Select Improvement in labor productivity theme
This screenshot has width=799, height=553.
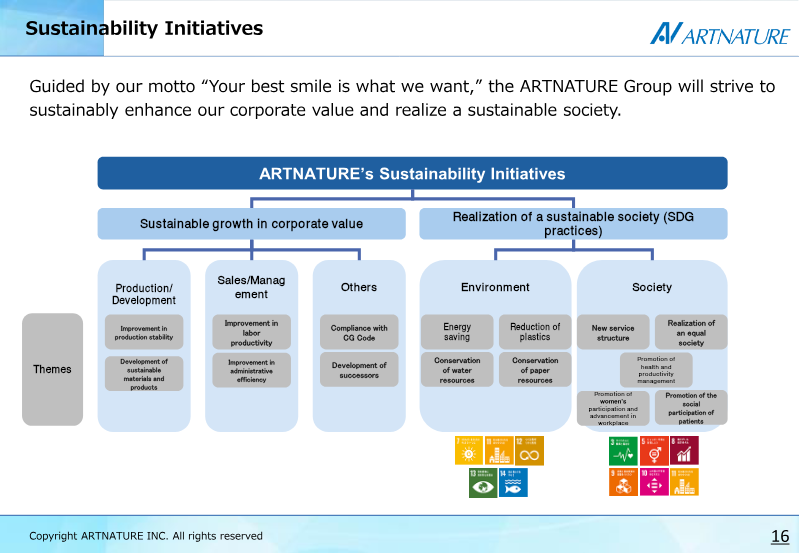[251, 332]
